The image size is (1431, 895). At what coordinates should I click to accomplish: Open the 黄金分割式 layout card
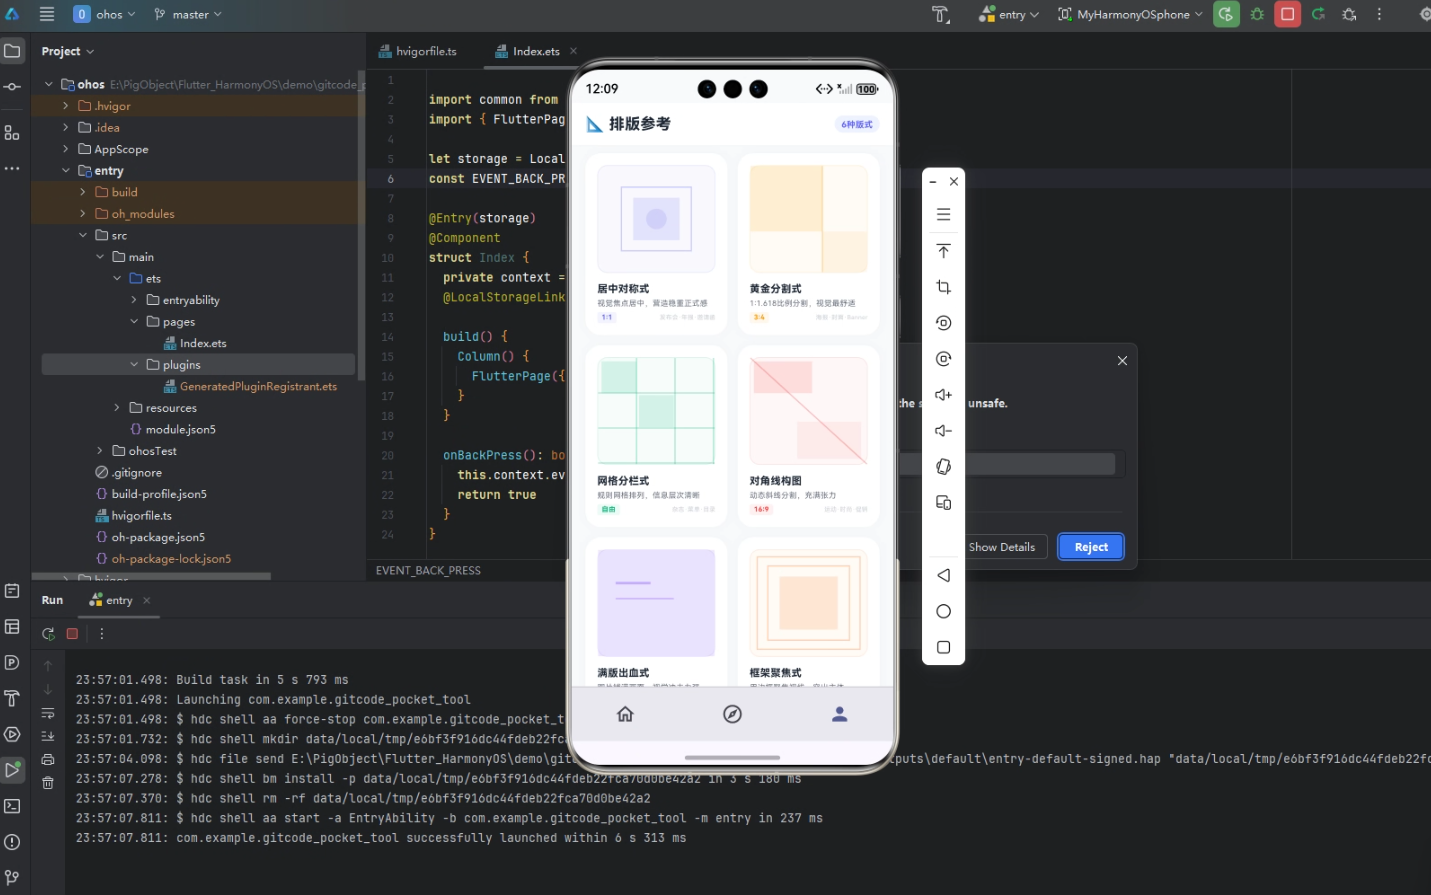tap(809, 242)
